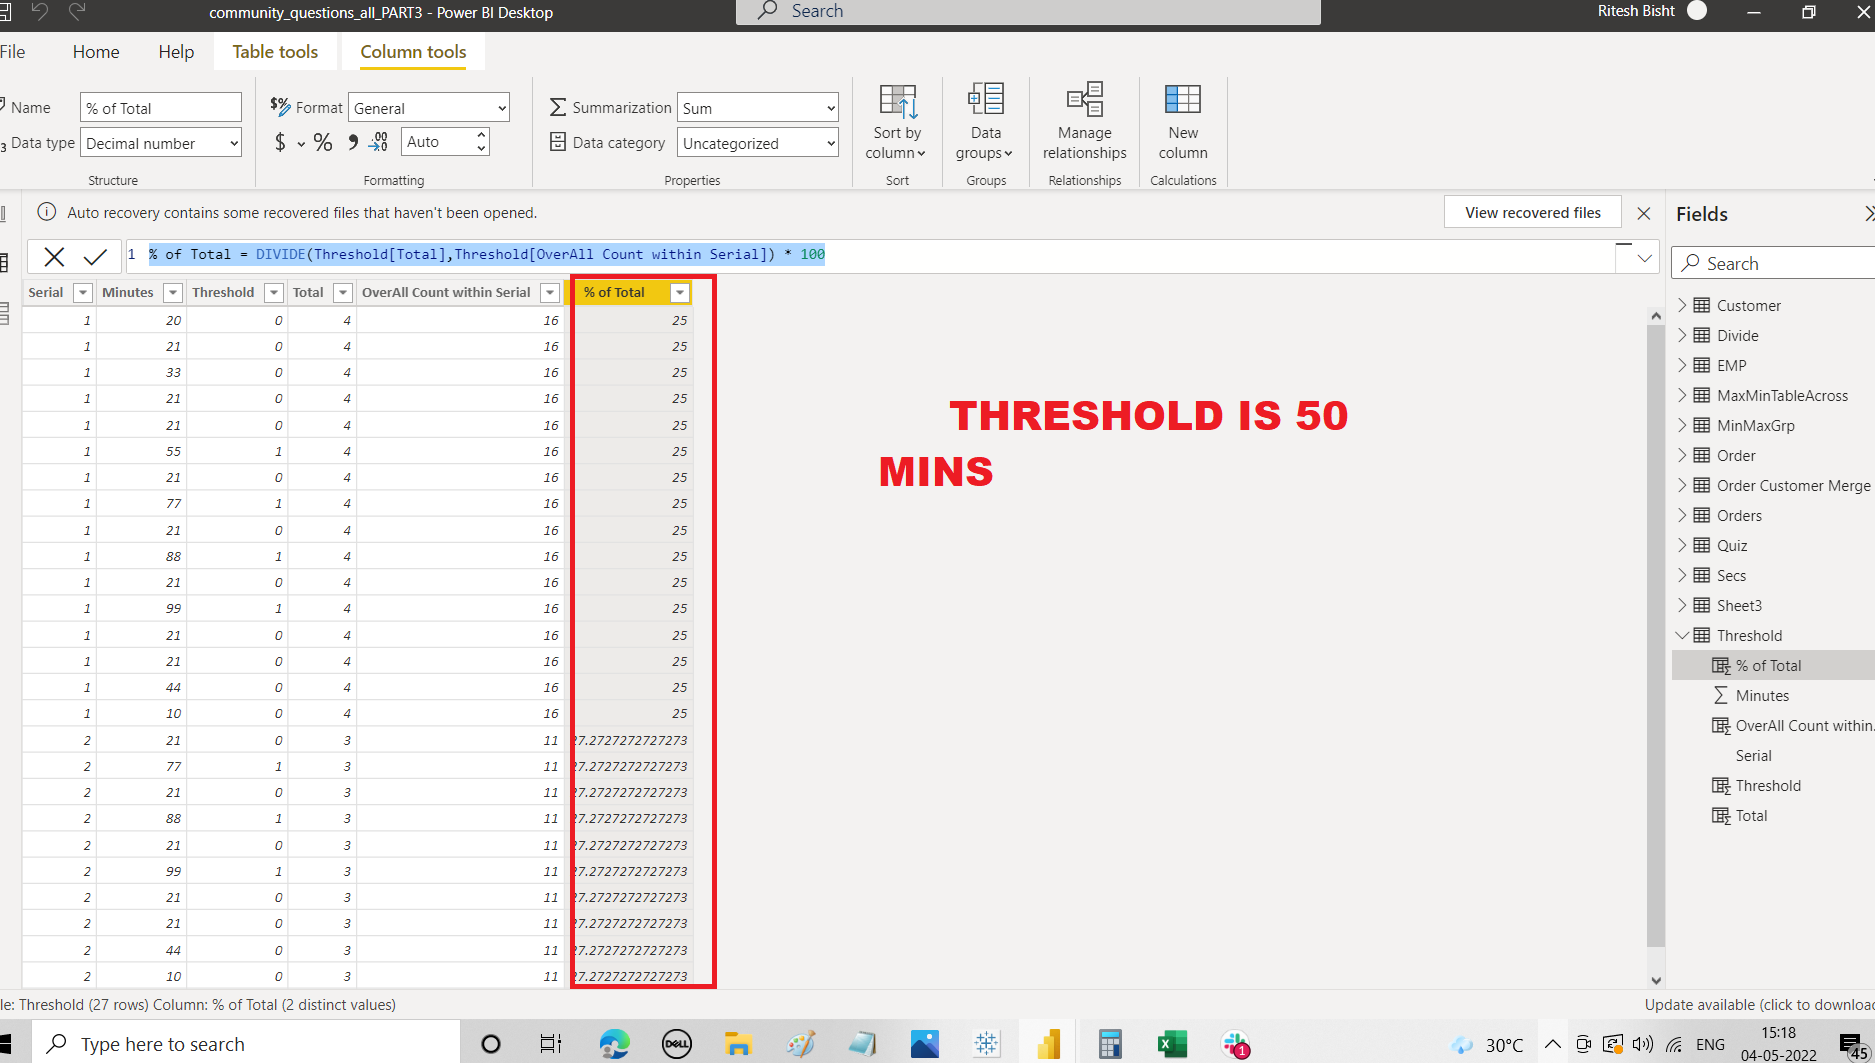The height and width of the screenshot is (1063, 1875).
Task: Select the Minutes field in Threshold
Action: click(x=1762, y=695)
